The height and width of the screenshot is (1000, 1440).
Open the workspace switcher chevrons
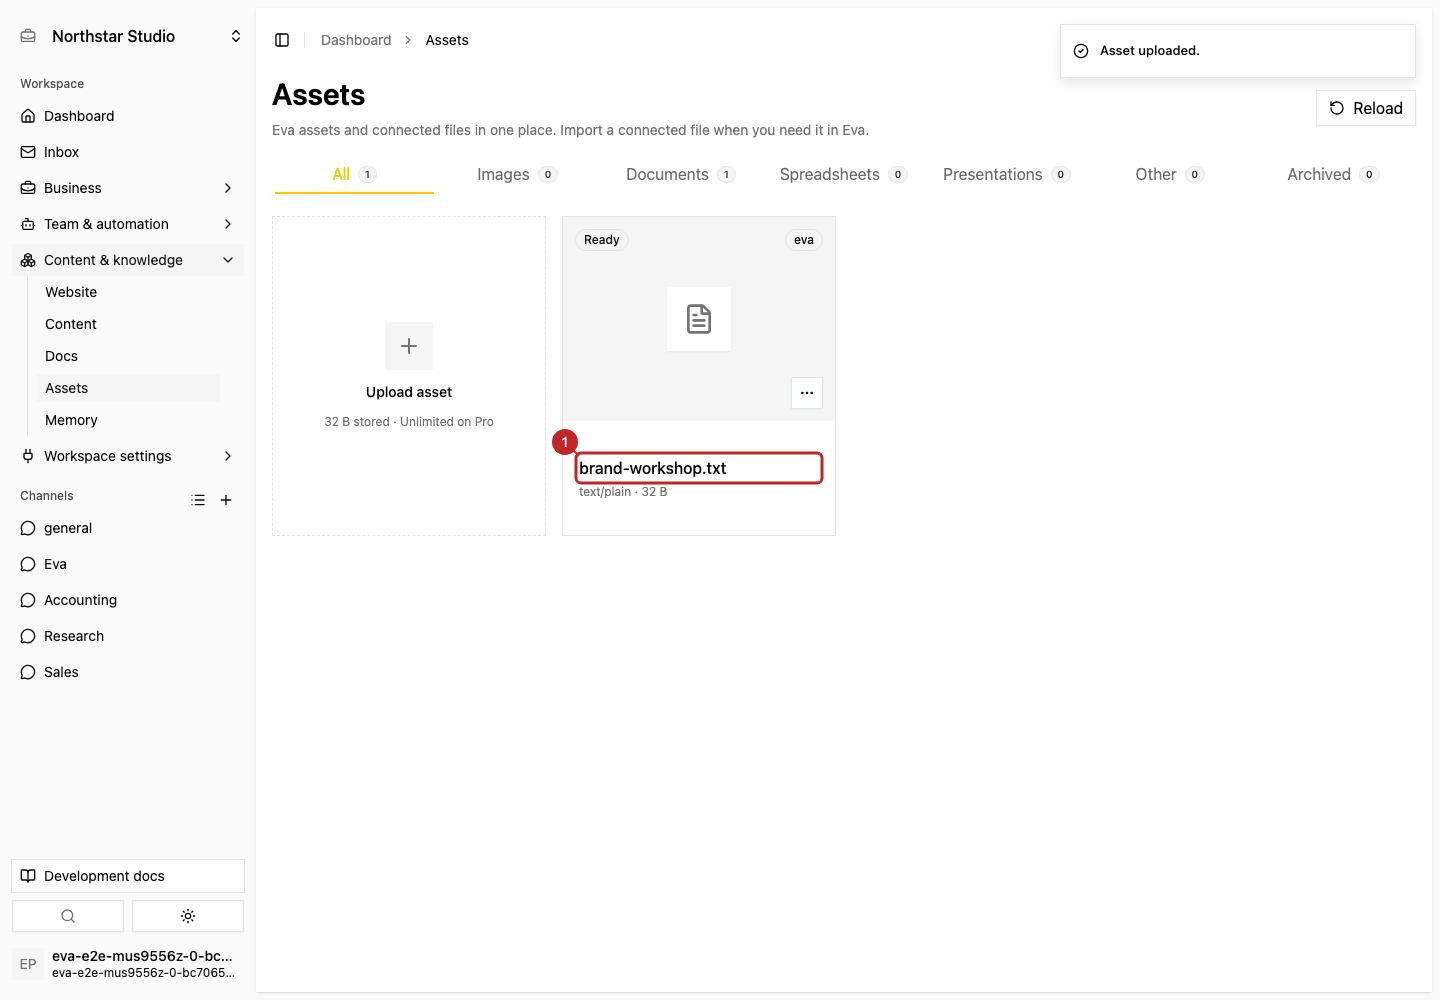(x=236, y=36)
